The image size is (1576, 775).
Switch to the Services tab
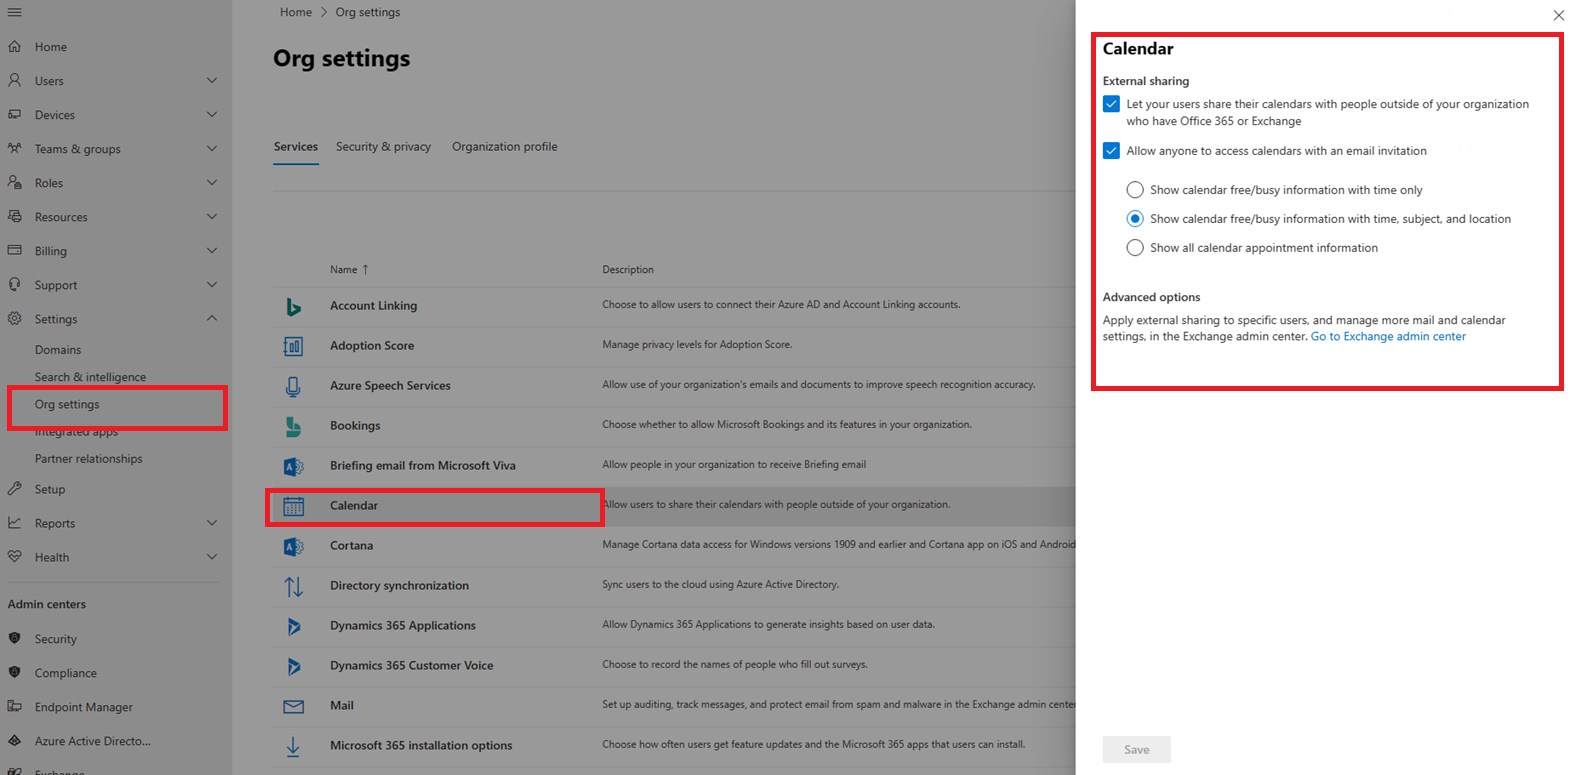point(296,147)
